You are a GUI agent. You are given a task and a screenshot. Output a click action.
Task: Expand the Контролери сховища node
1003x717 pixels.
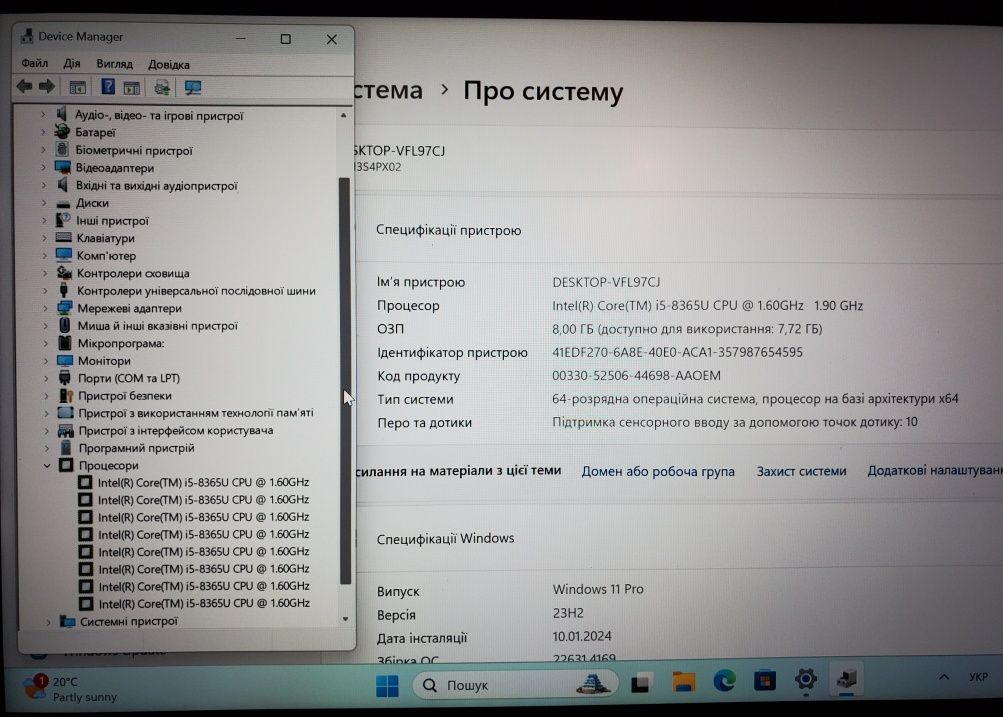coord(45,273)
